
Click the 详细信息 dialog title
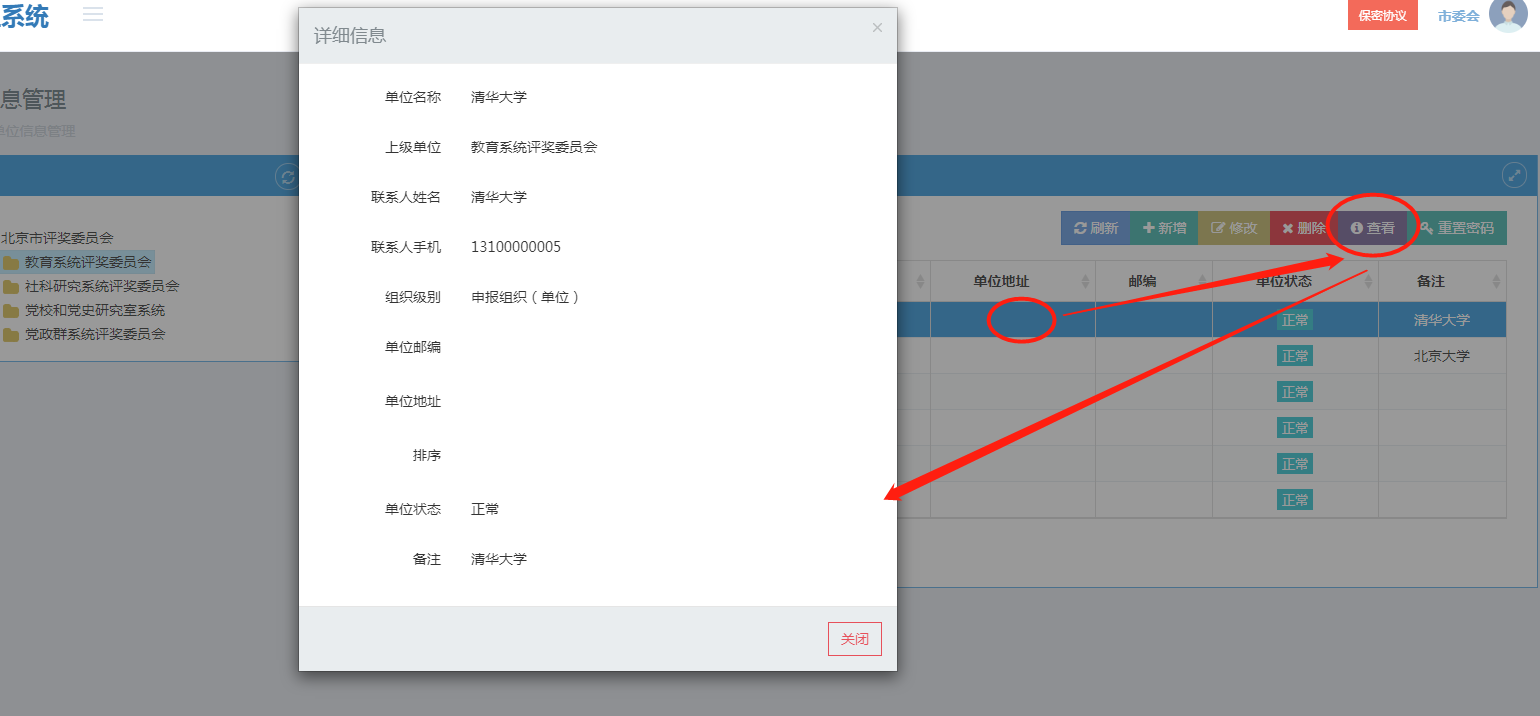(350, 36)
